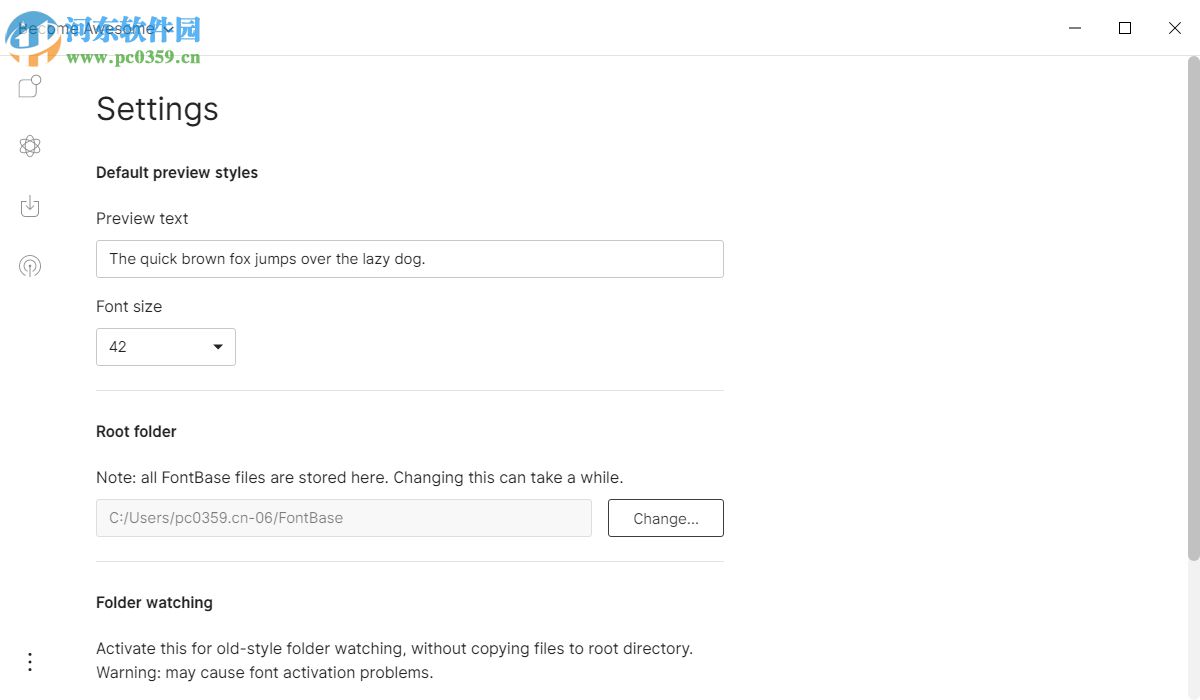Maximize the FontBase window
The image size is (1200, 700).
click(x=1125, y=28)
